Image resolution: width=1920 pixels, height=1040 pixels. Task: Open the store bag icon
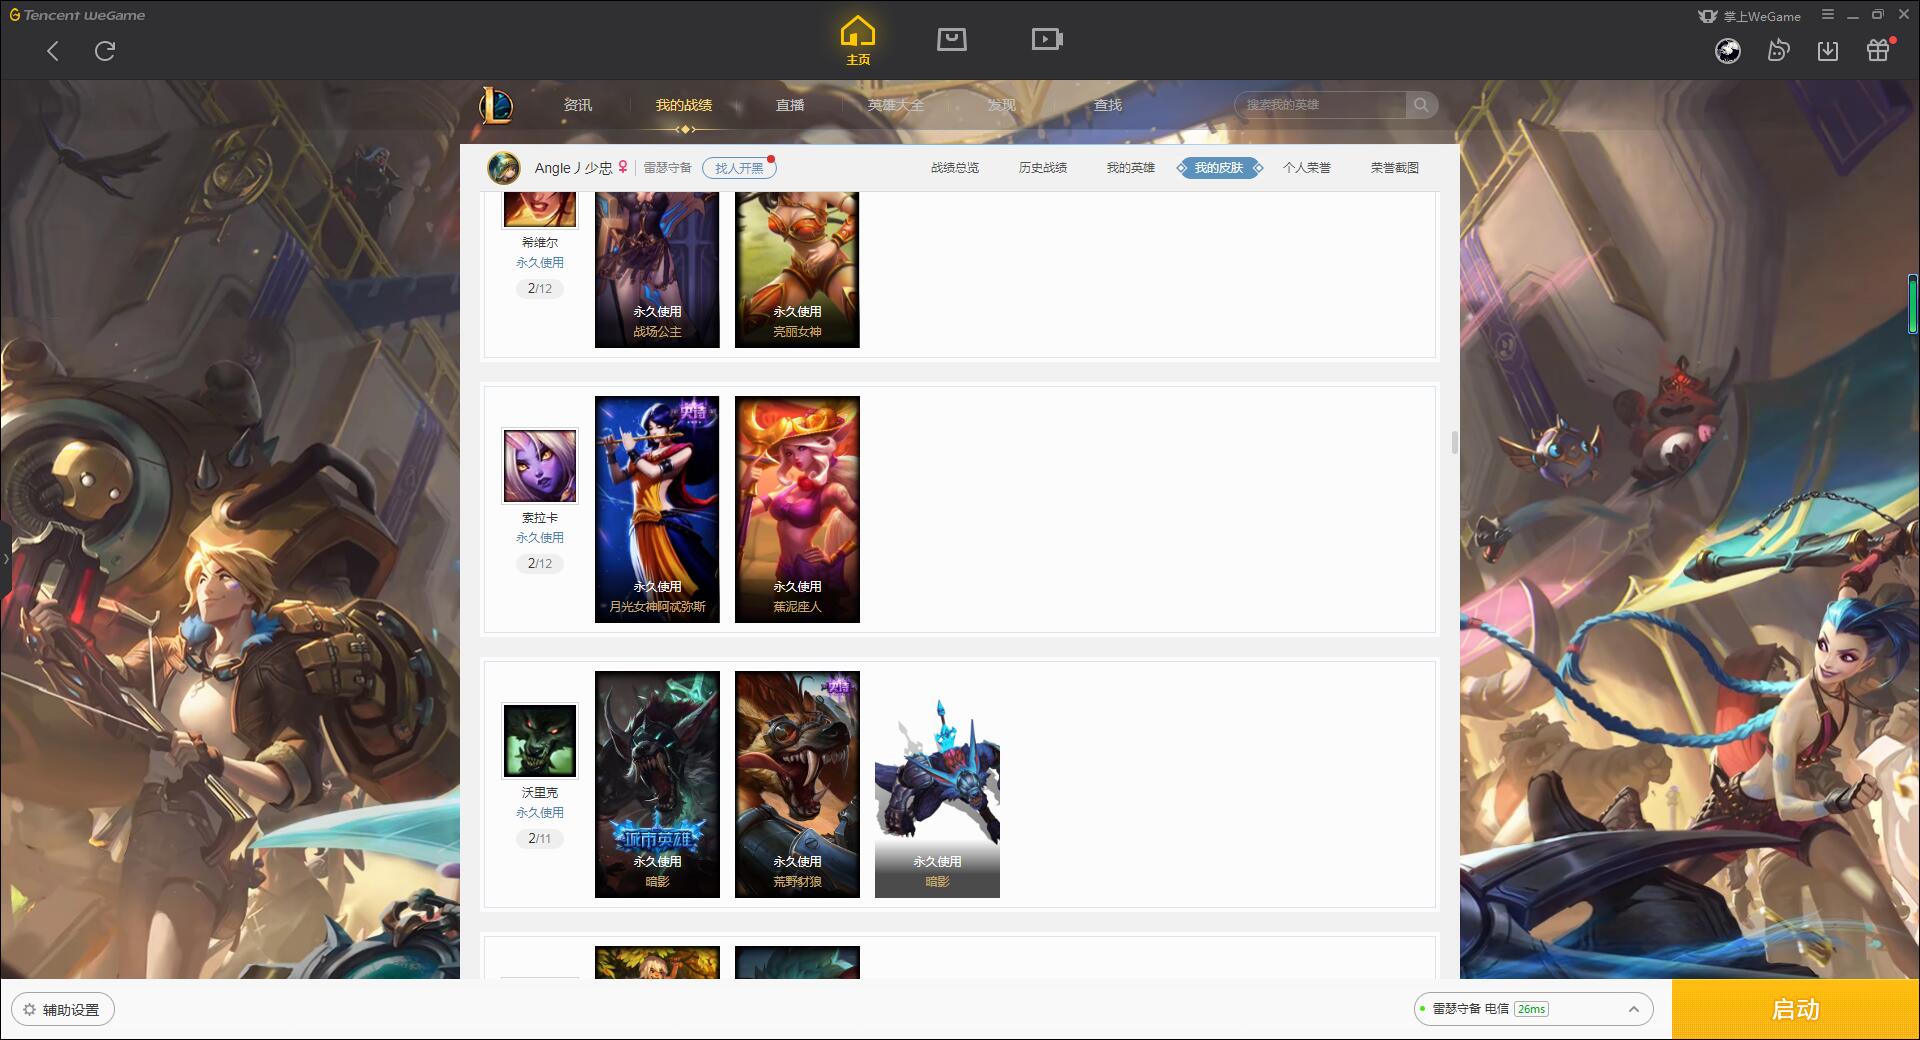(952, 40)
